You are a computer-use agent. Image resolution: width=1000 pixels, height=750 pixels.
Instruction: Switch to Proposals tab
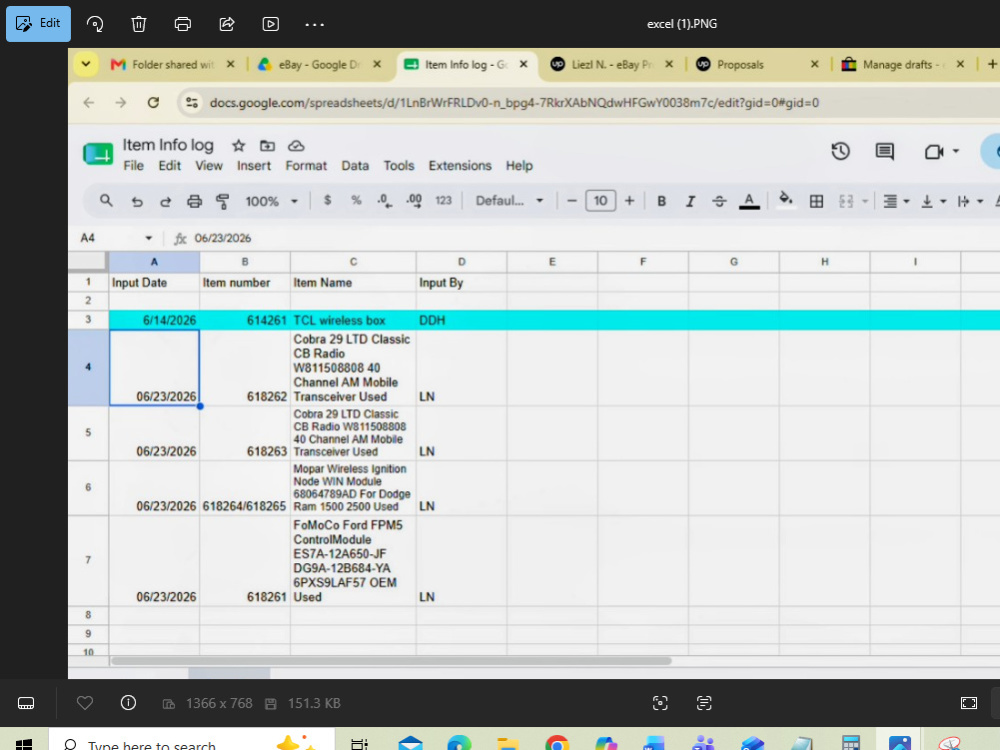pos(757,64)
